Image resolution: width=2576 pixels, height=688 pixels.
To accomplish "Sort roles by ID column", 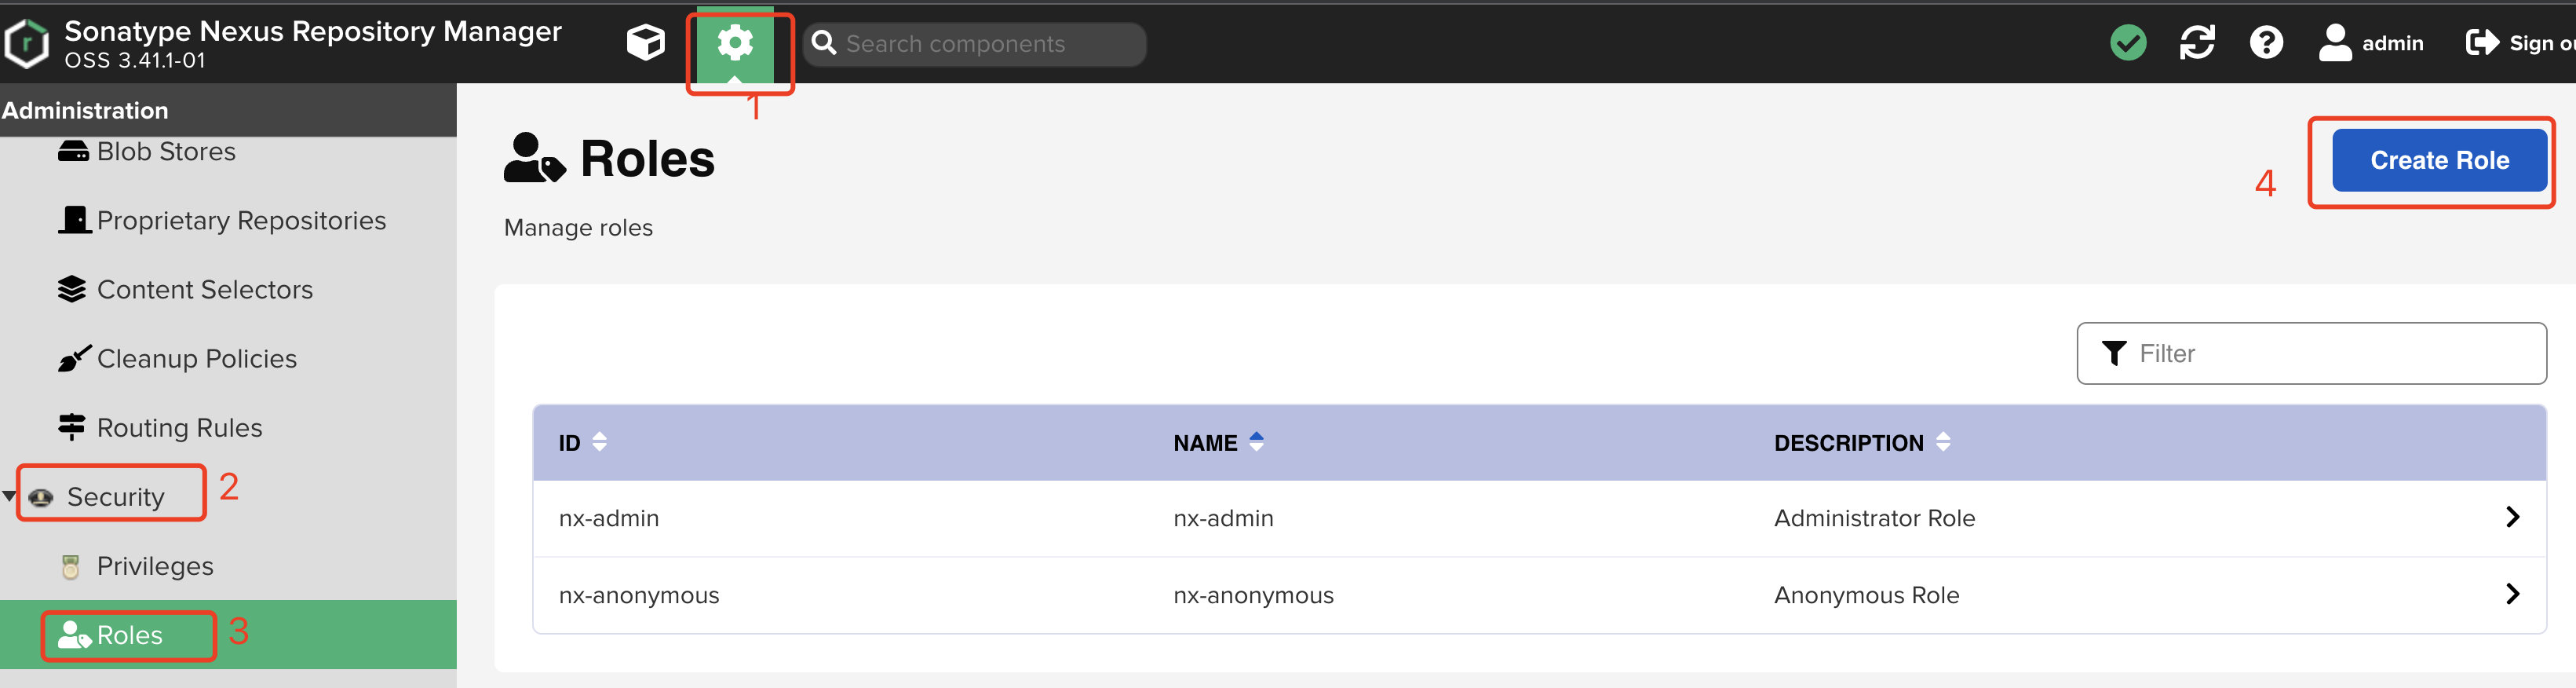I will 599,442.
